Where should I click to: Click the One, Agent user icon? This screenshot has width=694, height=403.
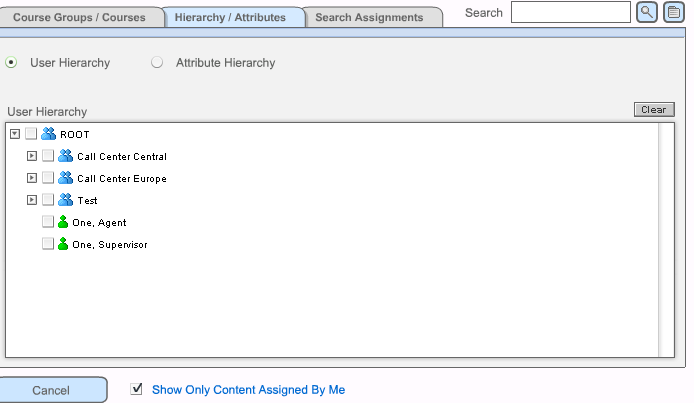tap(64, 222)
